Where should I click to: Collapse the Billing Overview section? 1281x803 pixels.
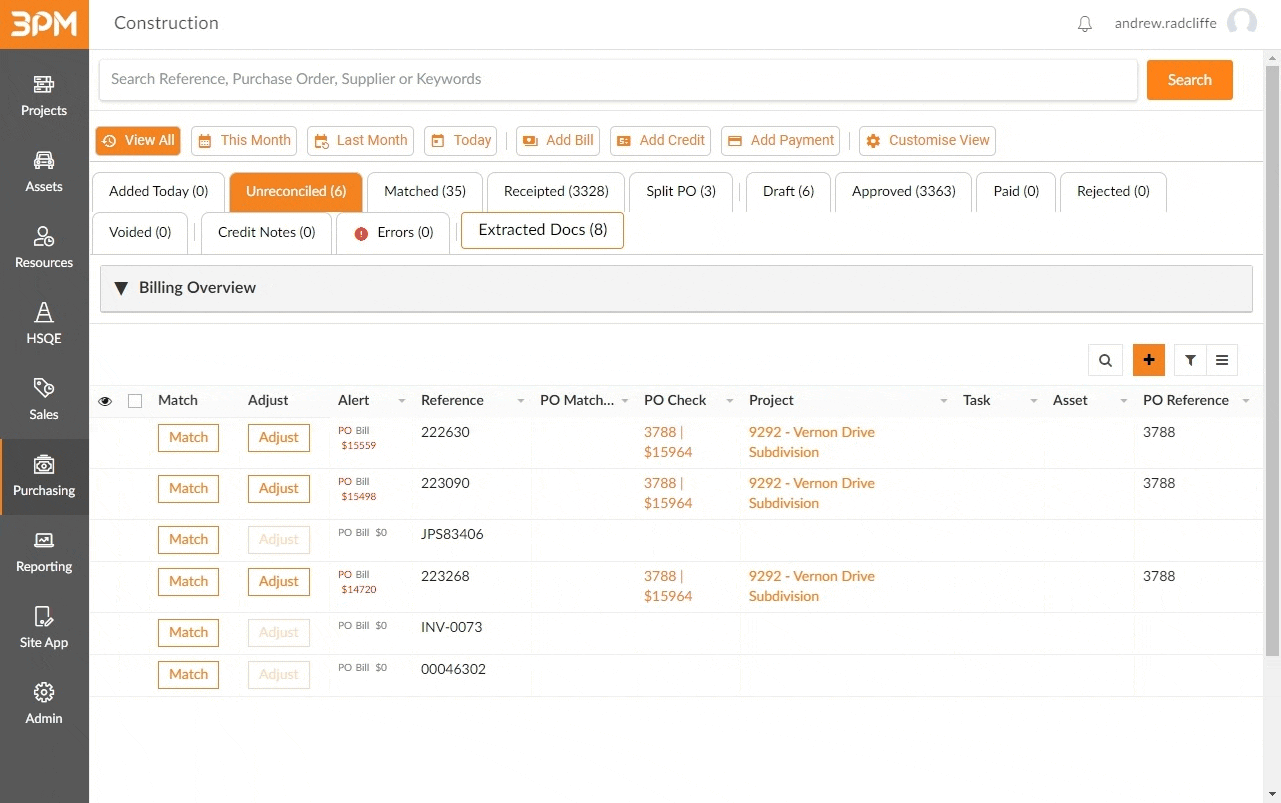click(122, 288)
